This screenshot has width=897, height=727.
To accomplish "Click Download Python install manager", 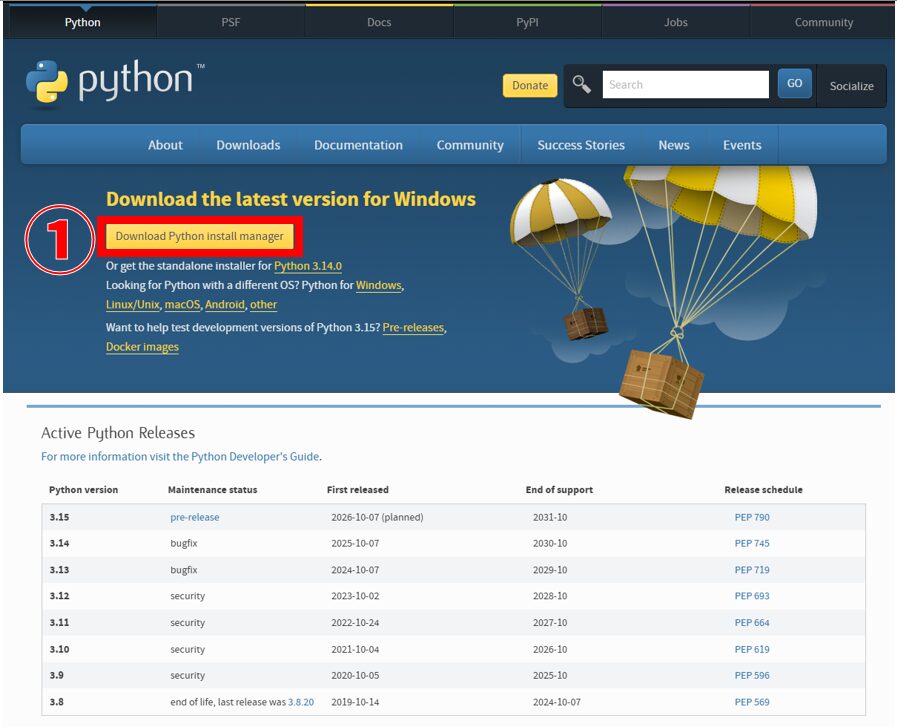I will point(199,237).
